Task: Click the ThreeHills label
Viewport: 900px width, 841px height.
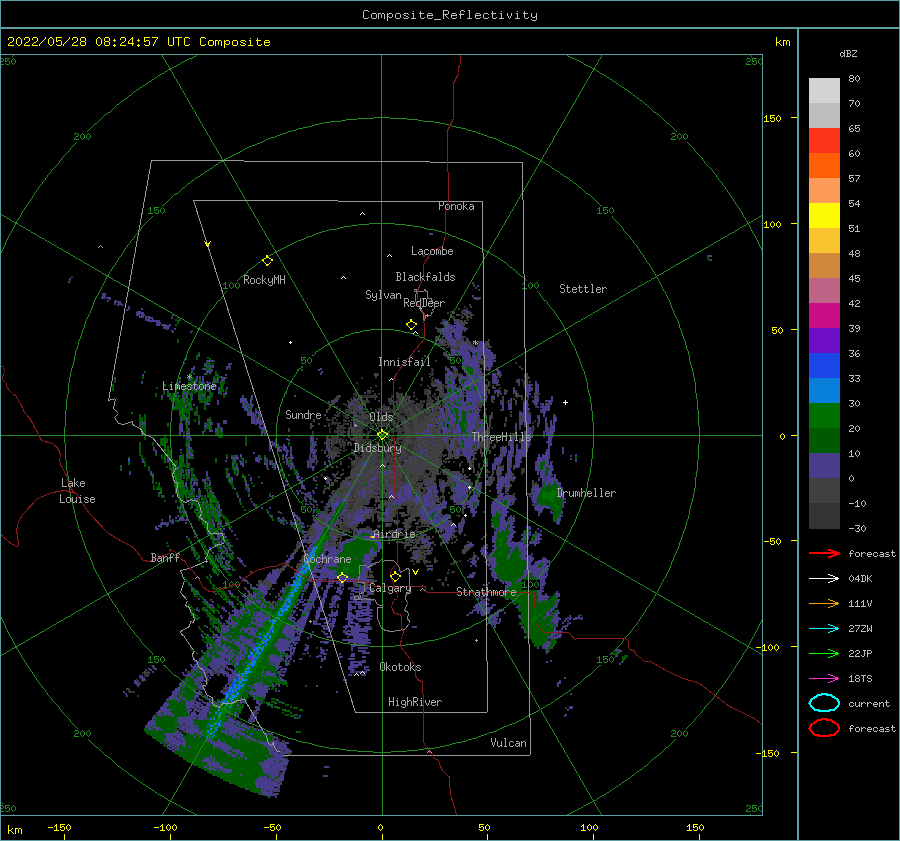Action: [501, 437]
